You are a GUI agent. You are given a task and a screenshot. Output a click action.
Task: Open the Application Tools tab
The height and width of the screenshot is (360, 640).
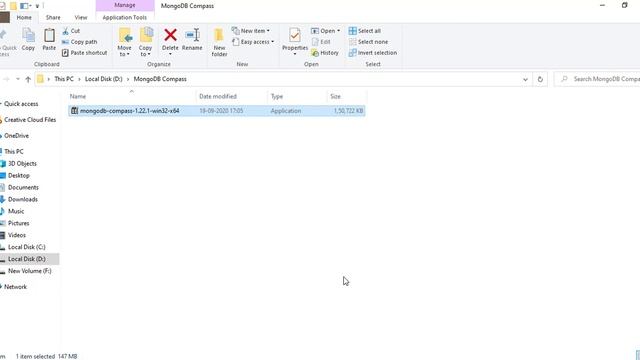coord(124,18)
